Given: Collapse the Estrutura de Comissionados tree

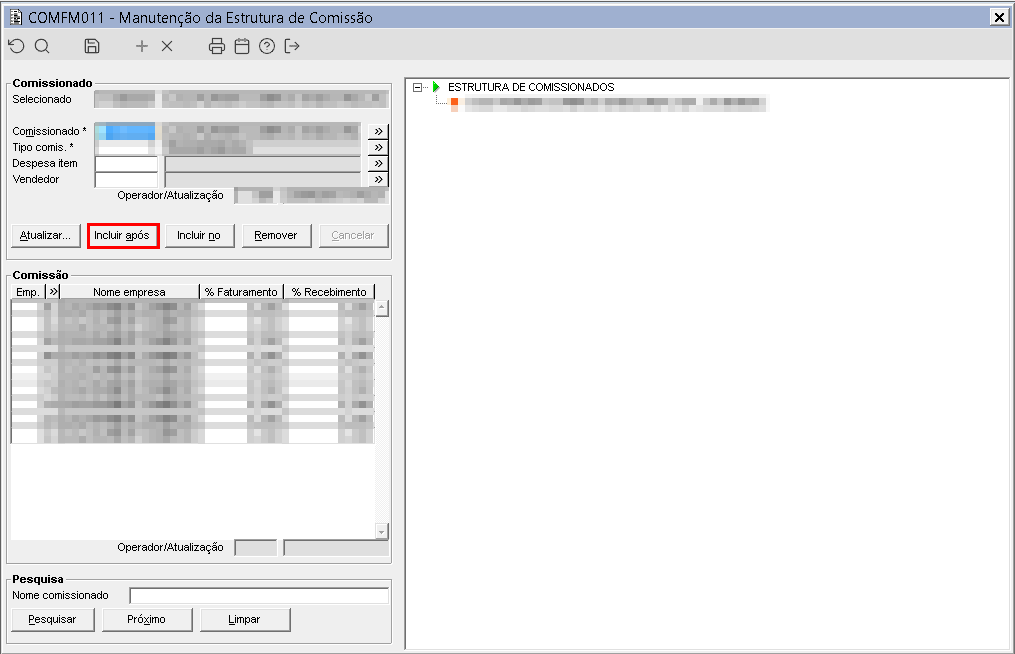Looking at the screenshot, I should tap(418, 87).
